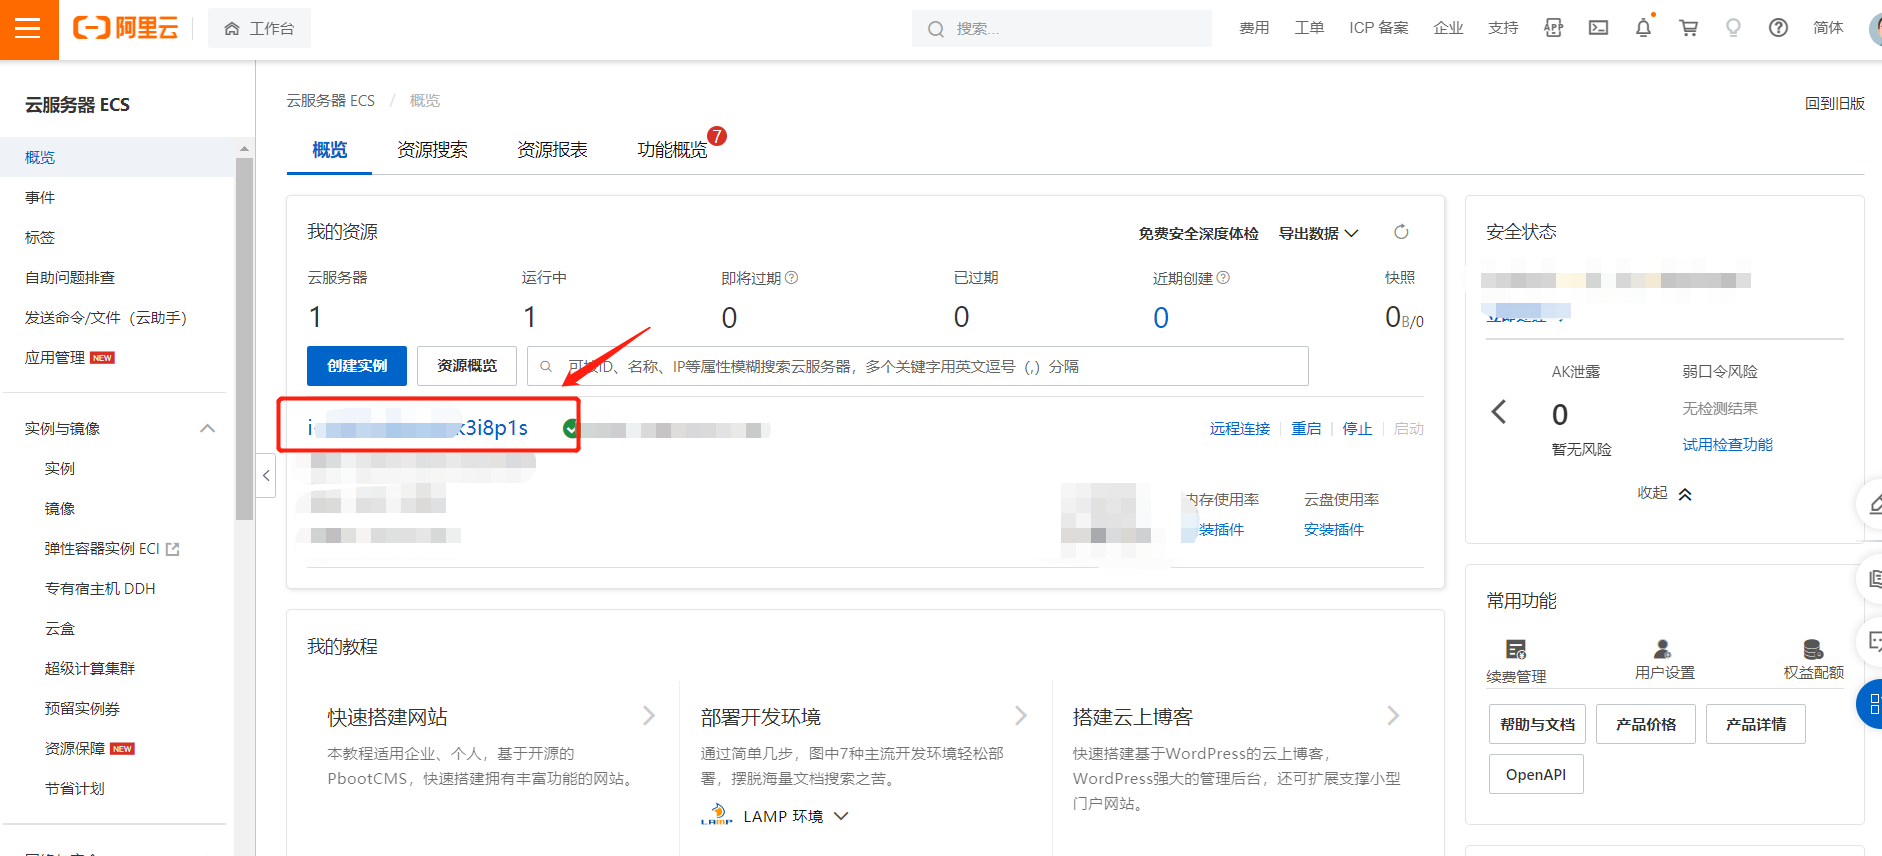Screen dimensions: 1882x856
Task: Focus the instance search field
Action: point(918,366)
